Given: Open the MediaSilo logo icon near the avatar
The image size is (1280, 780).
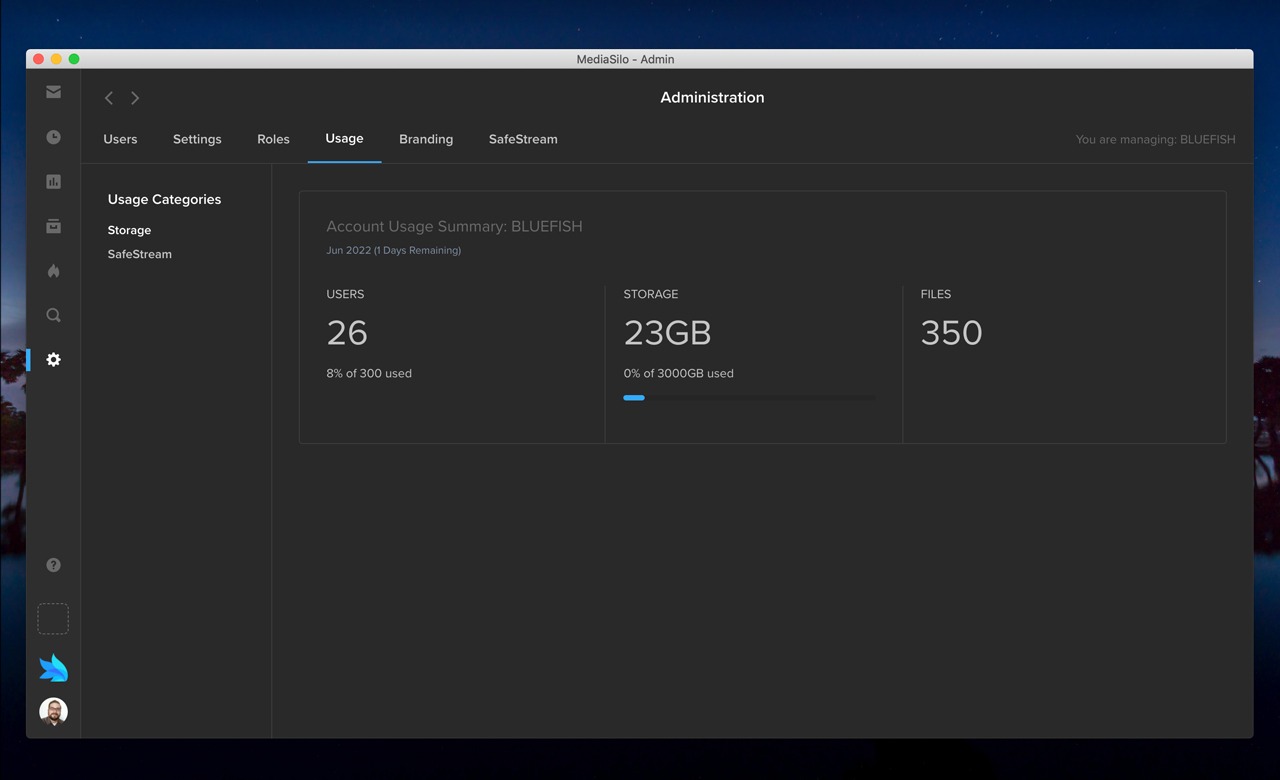Looking at the screenshot, I should coord(53,666).
